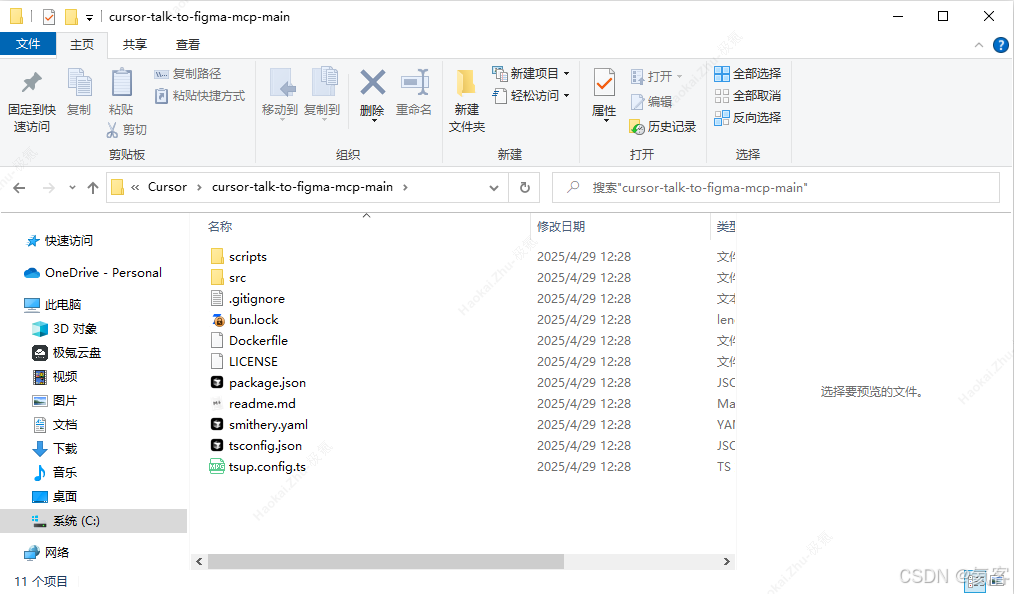Screen dimensions: 1014x594
Task: Click the Properties (属性) icon
Action: (604, 83)
